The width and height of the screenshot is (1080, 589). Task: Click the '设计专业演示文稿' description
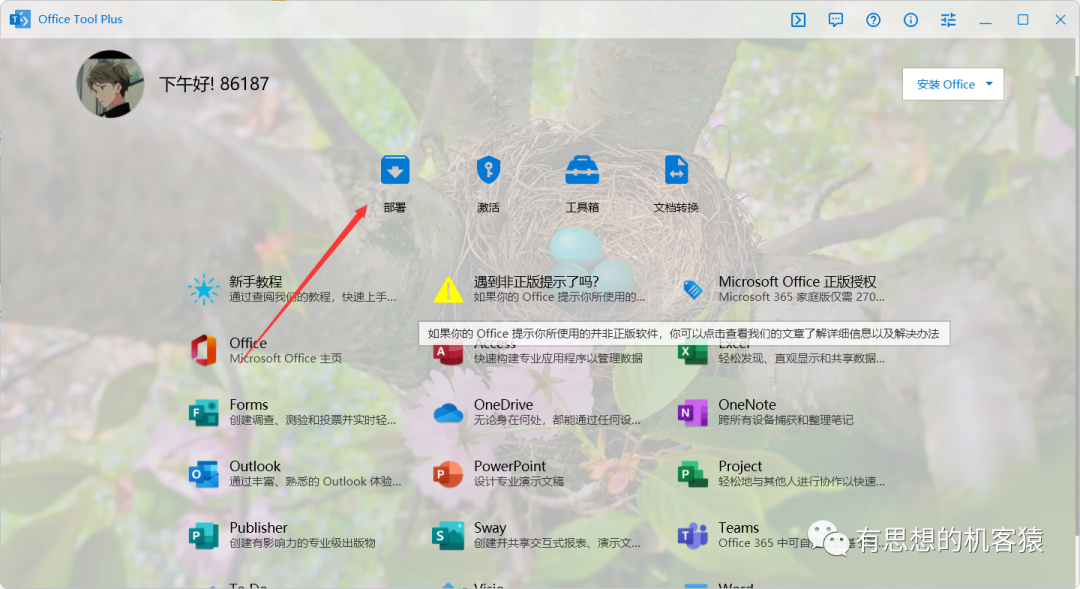coord(519,481)
